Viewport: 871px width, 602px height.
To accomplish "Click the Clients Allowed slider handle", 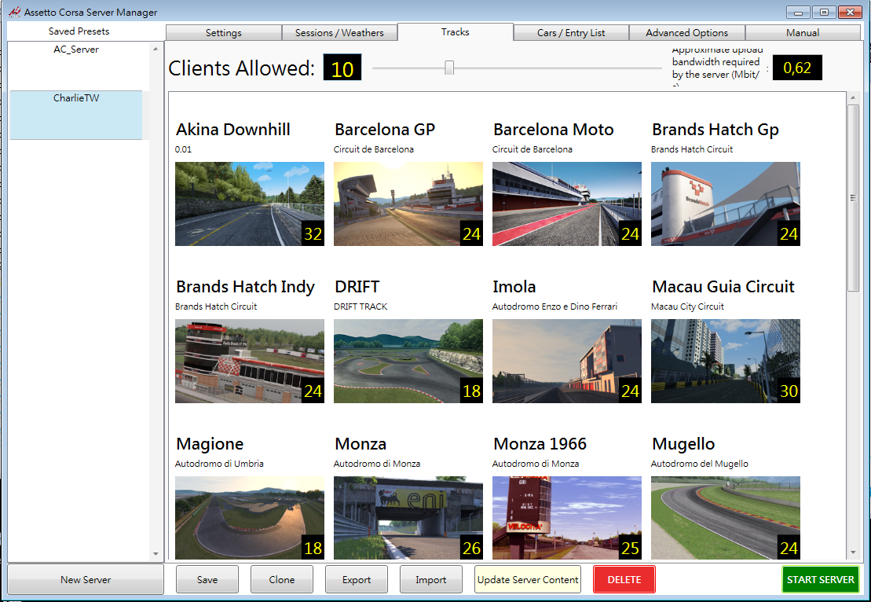I will pos(449,68).
